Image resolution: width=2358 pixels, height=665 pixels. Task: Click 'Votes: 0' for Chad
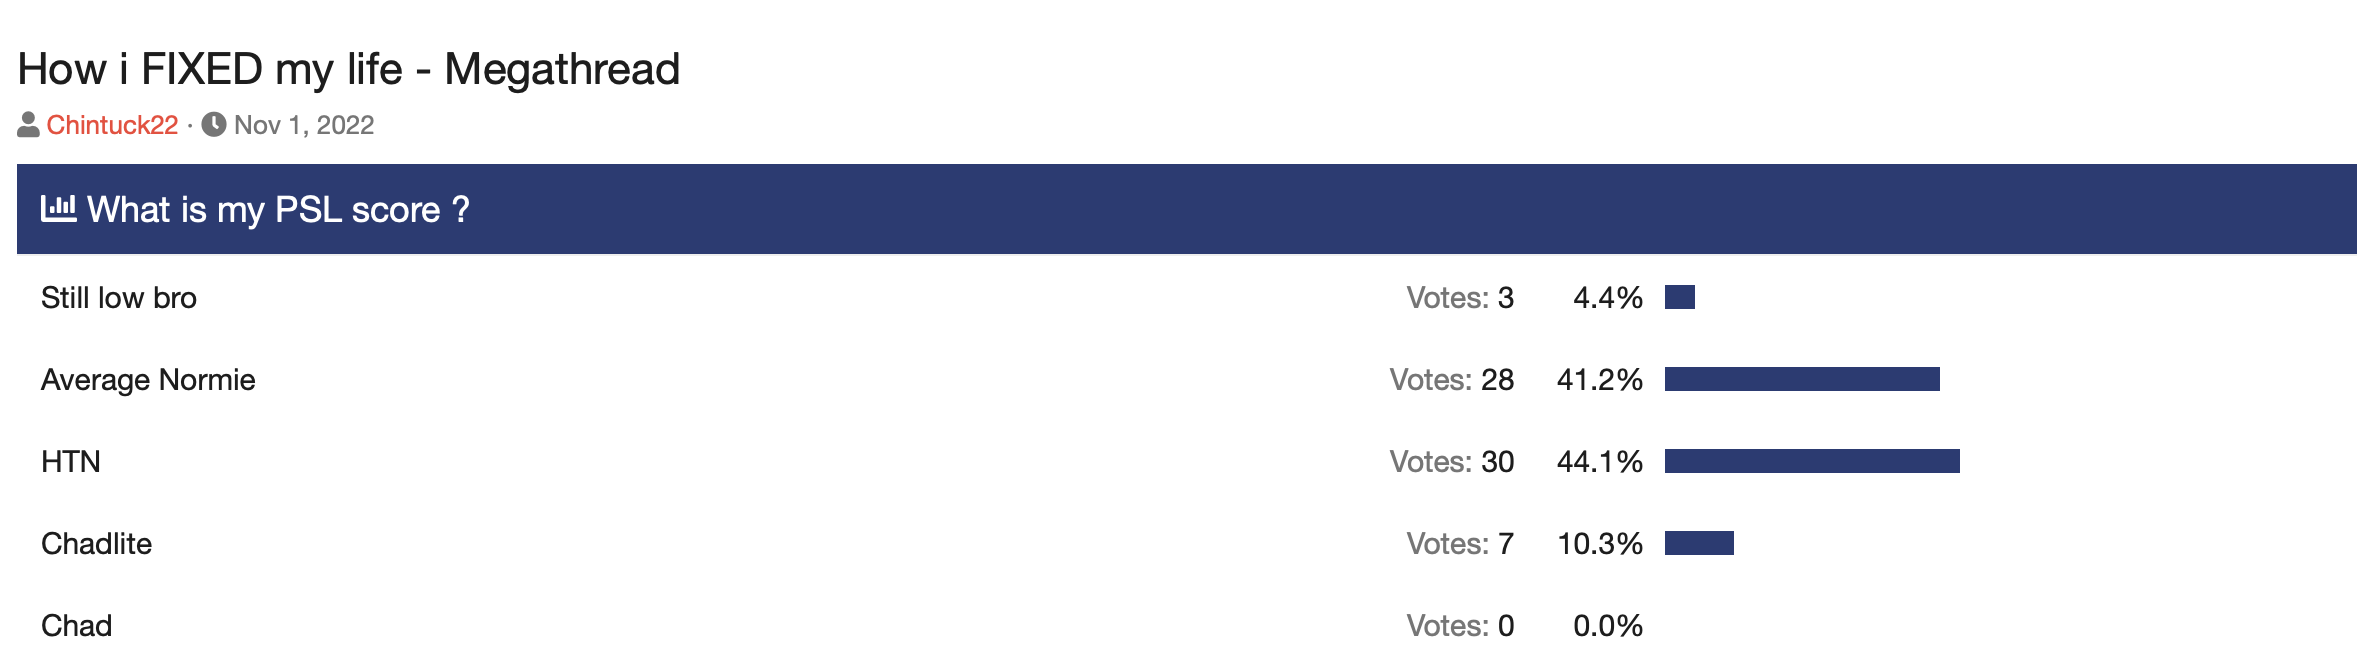(x=1460, y=626)
